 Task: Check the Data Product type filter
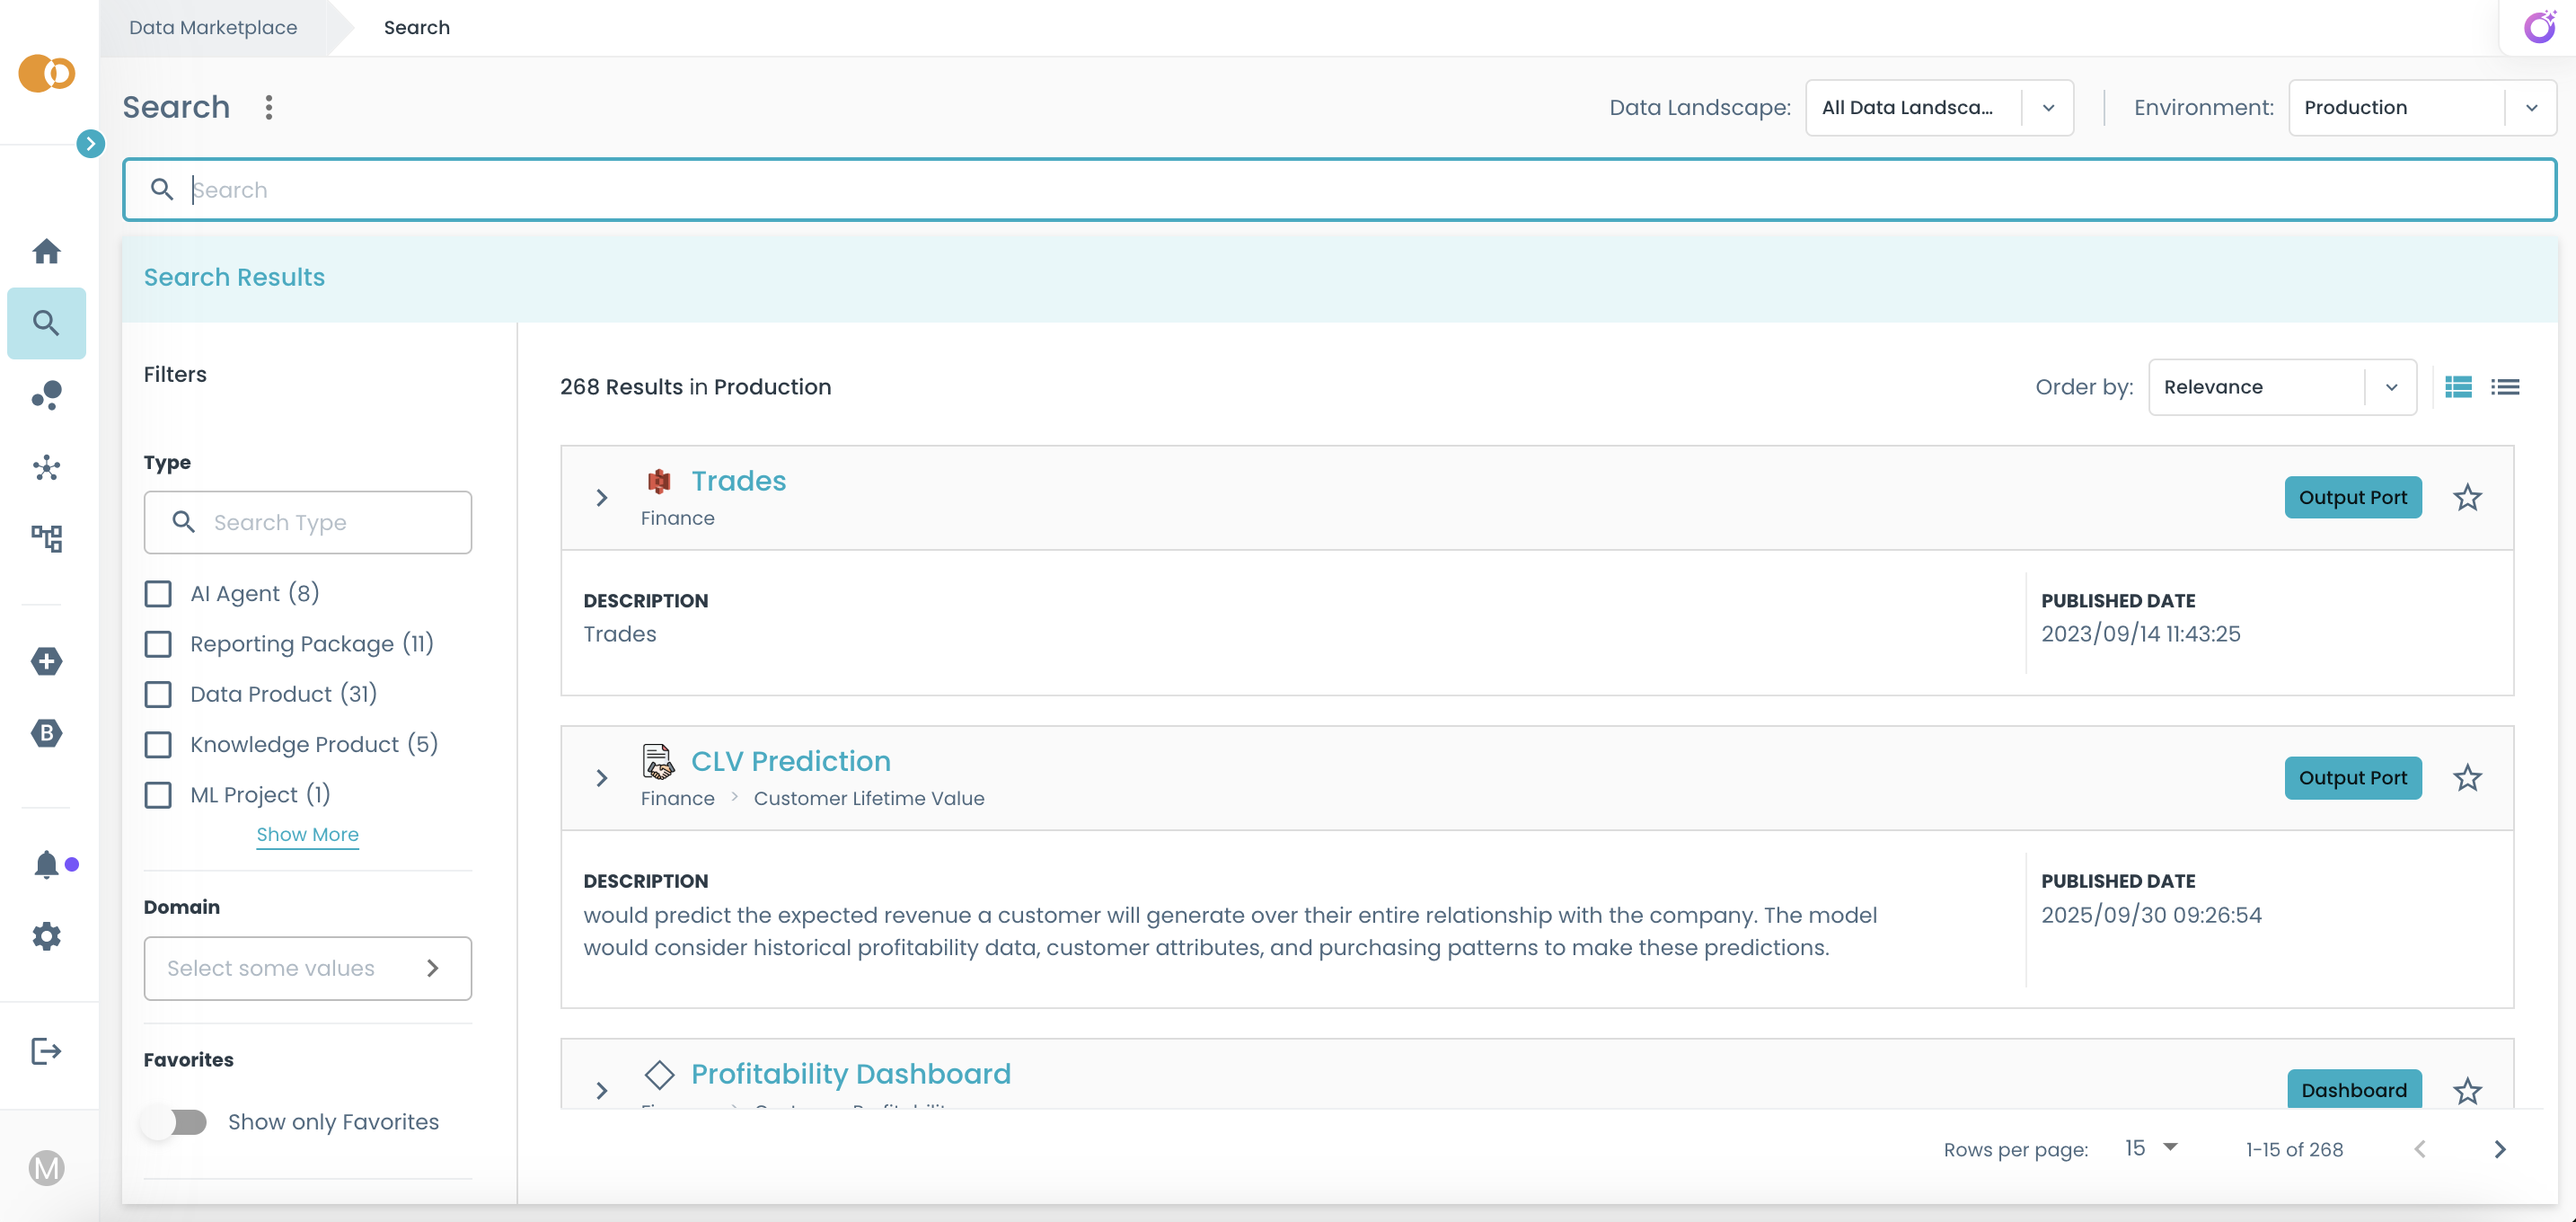pos(158,694)
